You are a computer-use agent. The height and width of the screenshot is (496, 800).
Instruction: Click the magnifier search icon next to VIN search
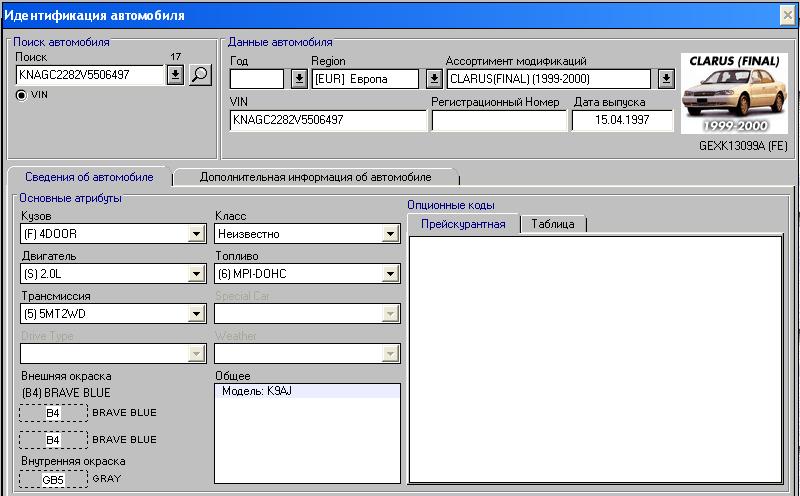(x=200, y=75)
